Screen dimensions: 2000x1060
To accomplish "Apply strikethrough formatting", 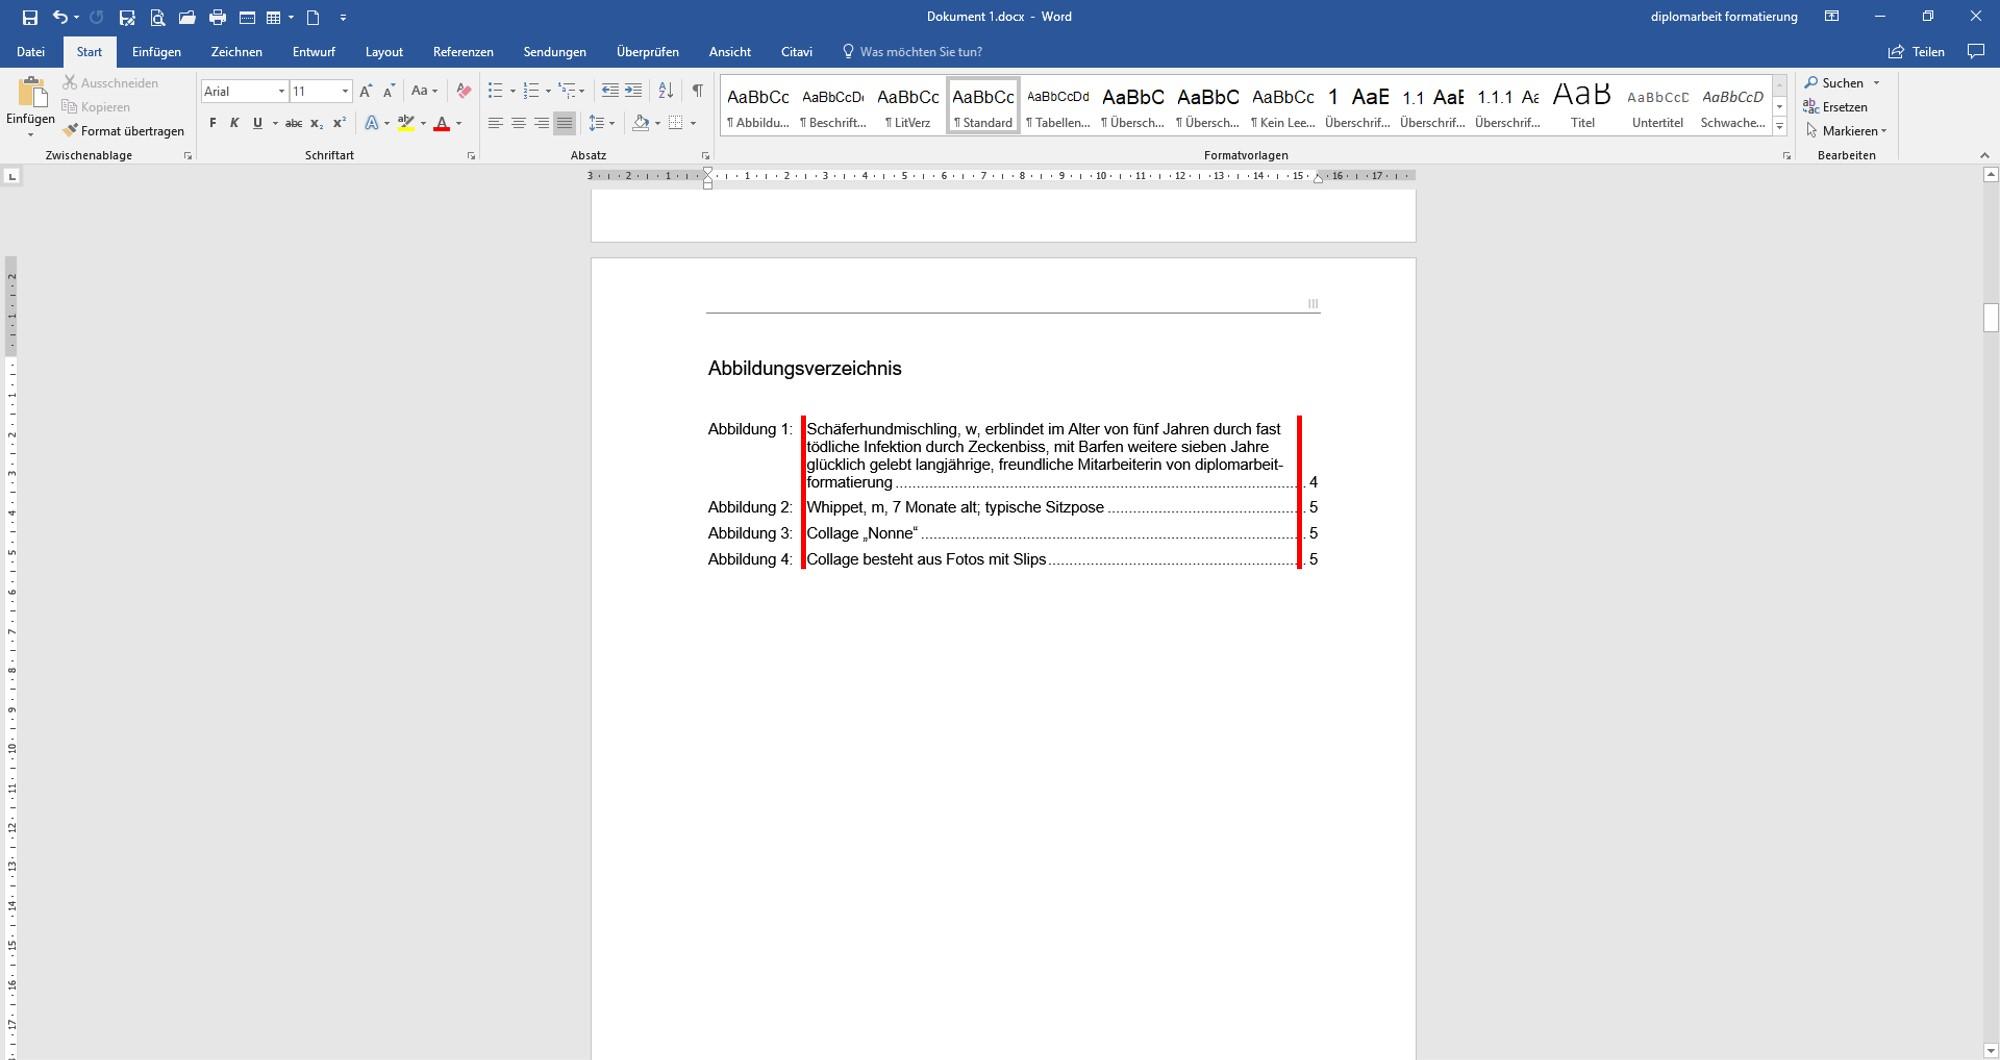I will pyautogui.click(x=293, y=123).
